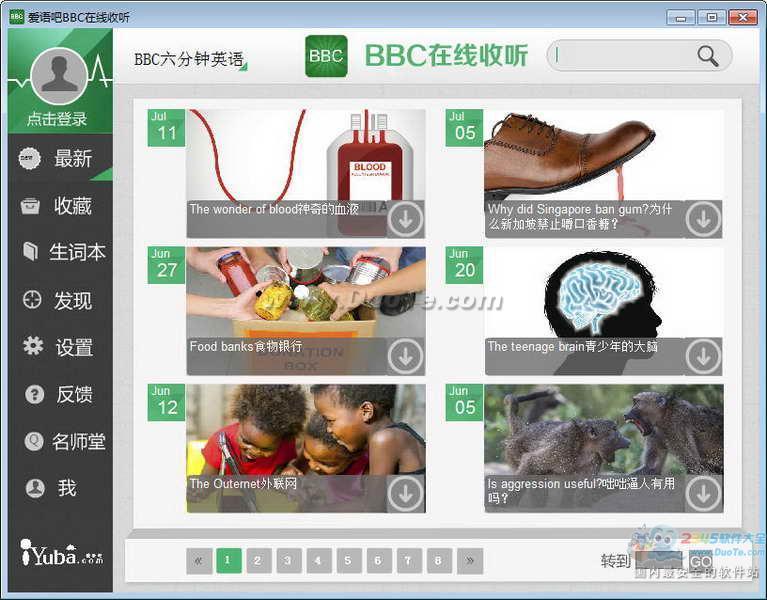
Task: Click the 设置 gear icon
Action: pos(33,346)
